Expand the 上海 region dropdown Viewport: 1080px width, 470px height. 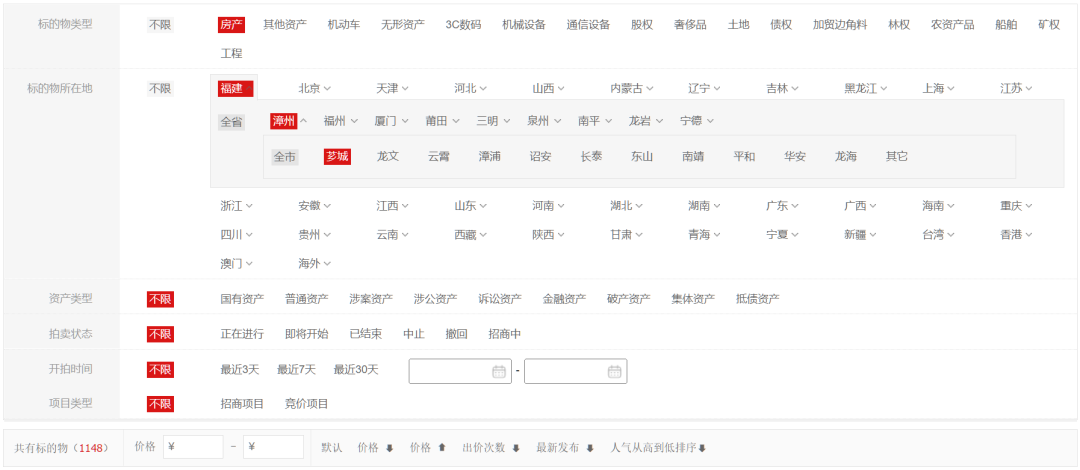click(939, 88)
